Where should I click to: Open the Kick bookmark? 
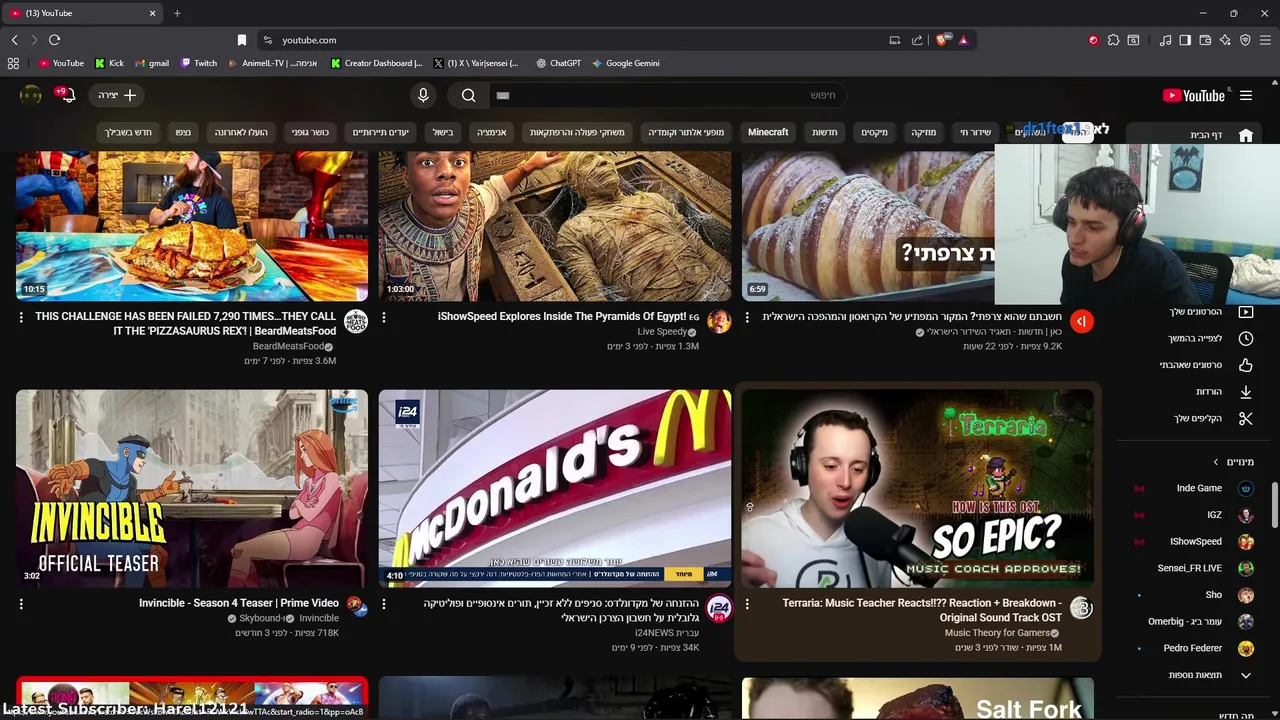coord(109,63)
